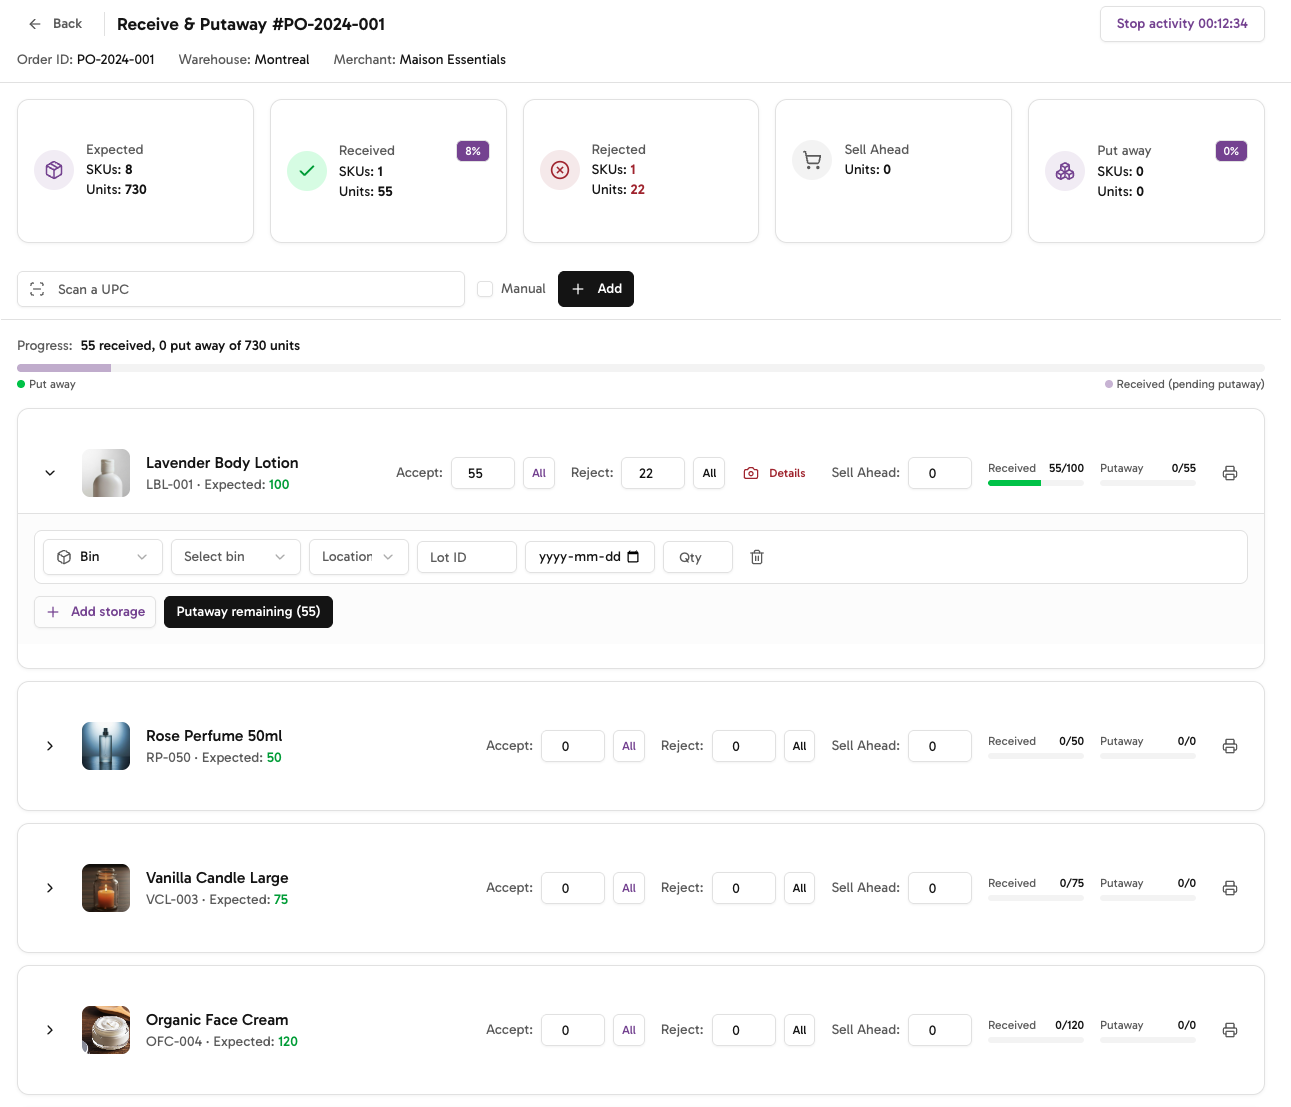The image size is (1291, 1107).
Task: Open the Location dropdown
Action: 358,557
